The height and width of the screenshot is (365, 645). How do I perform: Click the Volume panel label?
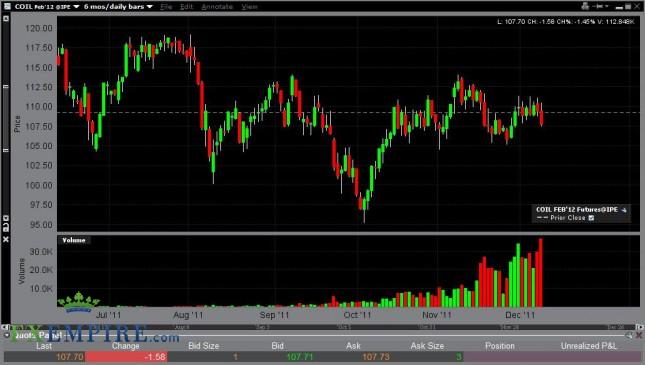pos(74,240)
